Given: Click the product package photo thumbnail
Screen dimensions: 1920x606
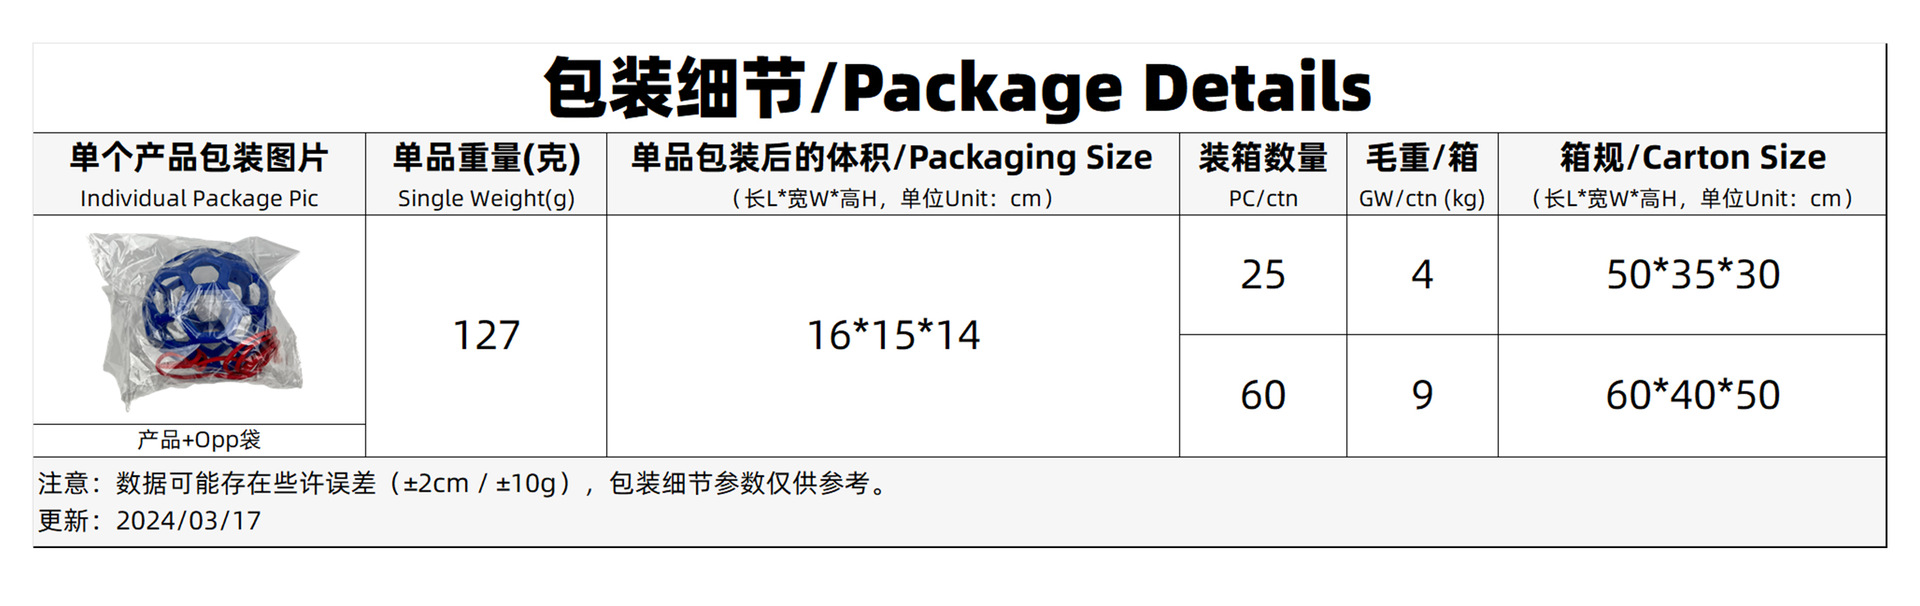Looking at the screenshot, I should tap(198, 320).
